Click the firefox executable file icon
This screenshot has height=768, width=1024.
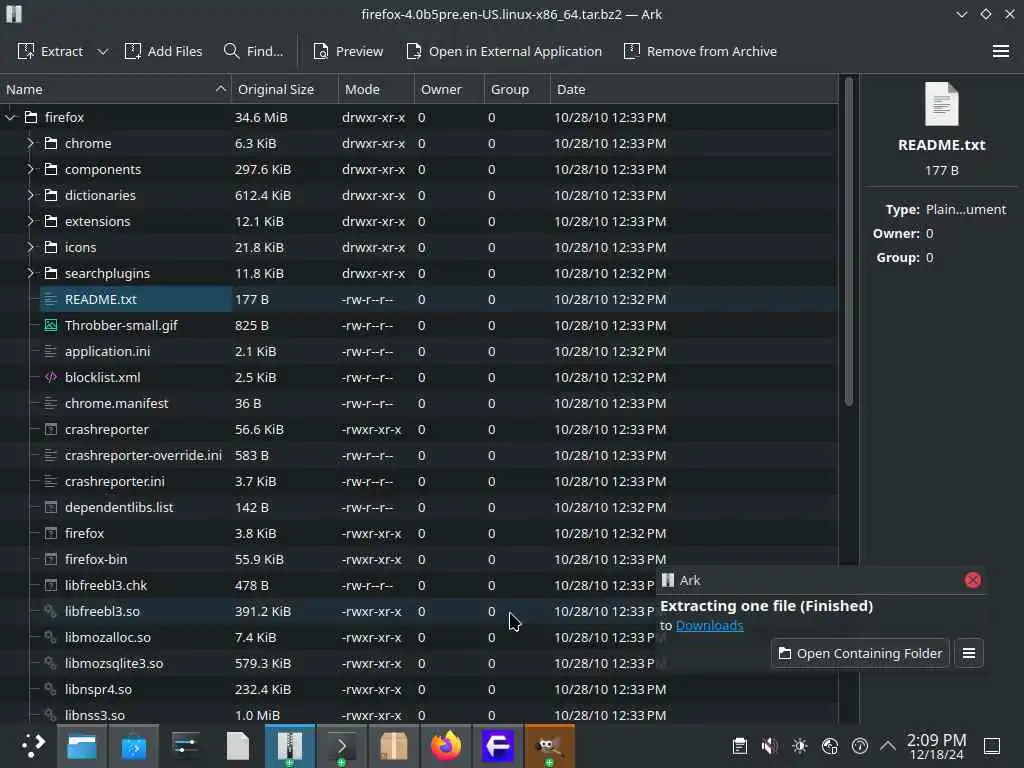(x=51, y=534)
